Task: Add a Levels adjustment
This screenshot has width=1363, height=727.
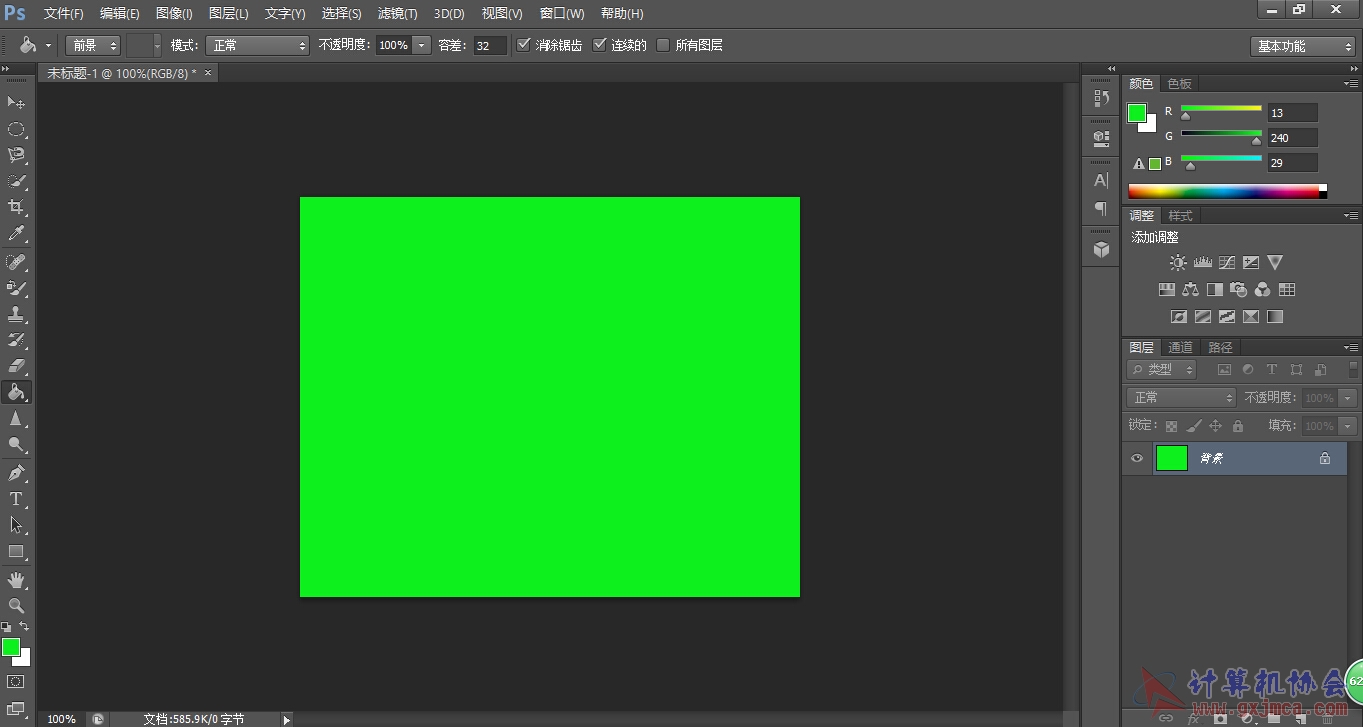Action: 1202,262
